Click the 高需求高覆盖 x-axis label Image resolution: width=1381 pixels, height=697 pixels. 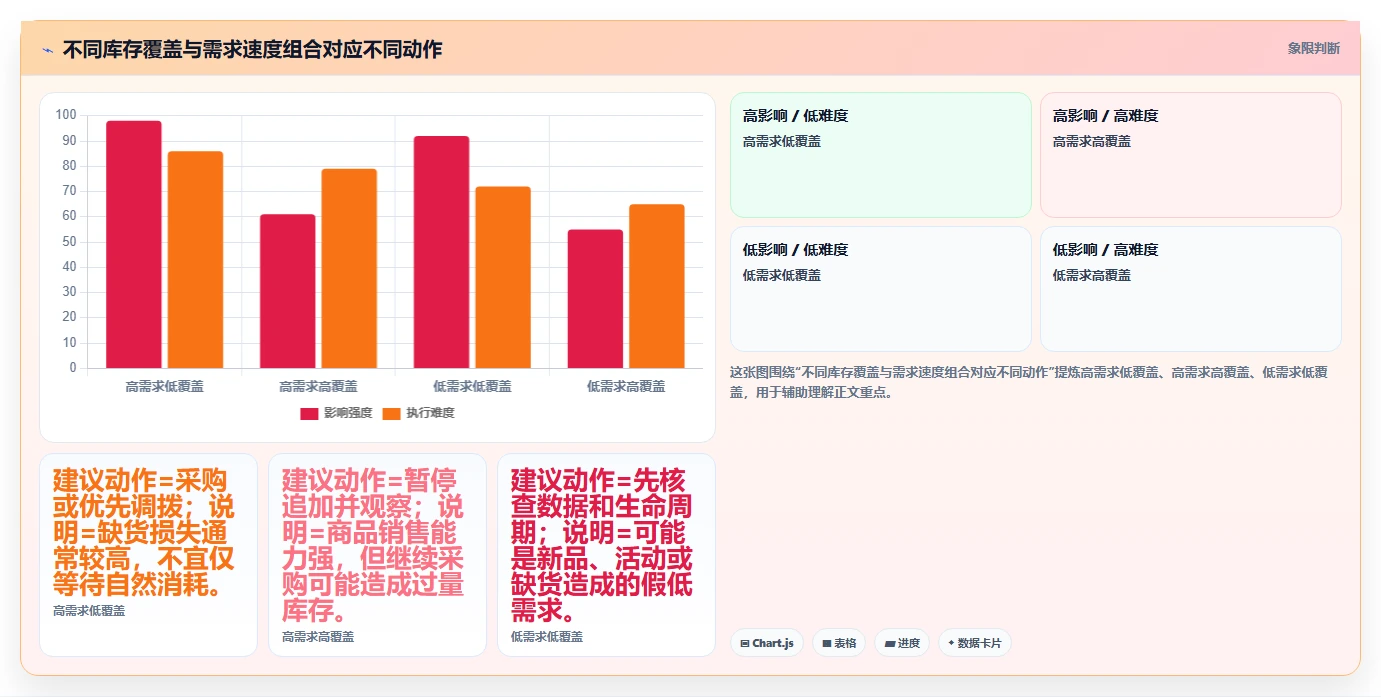click(x=318, y=386)
